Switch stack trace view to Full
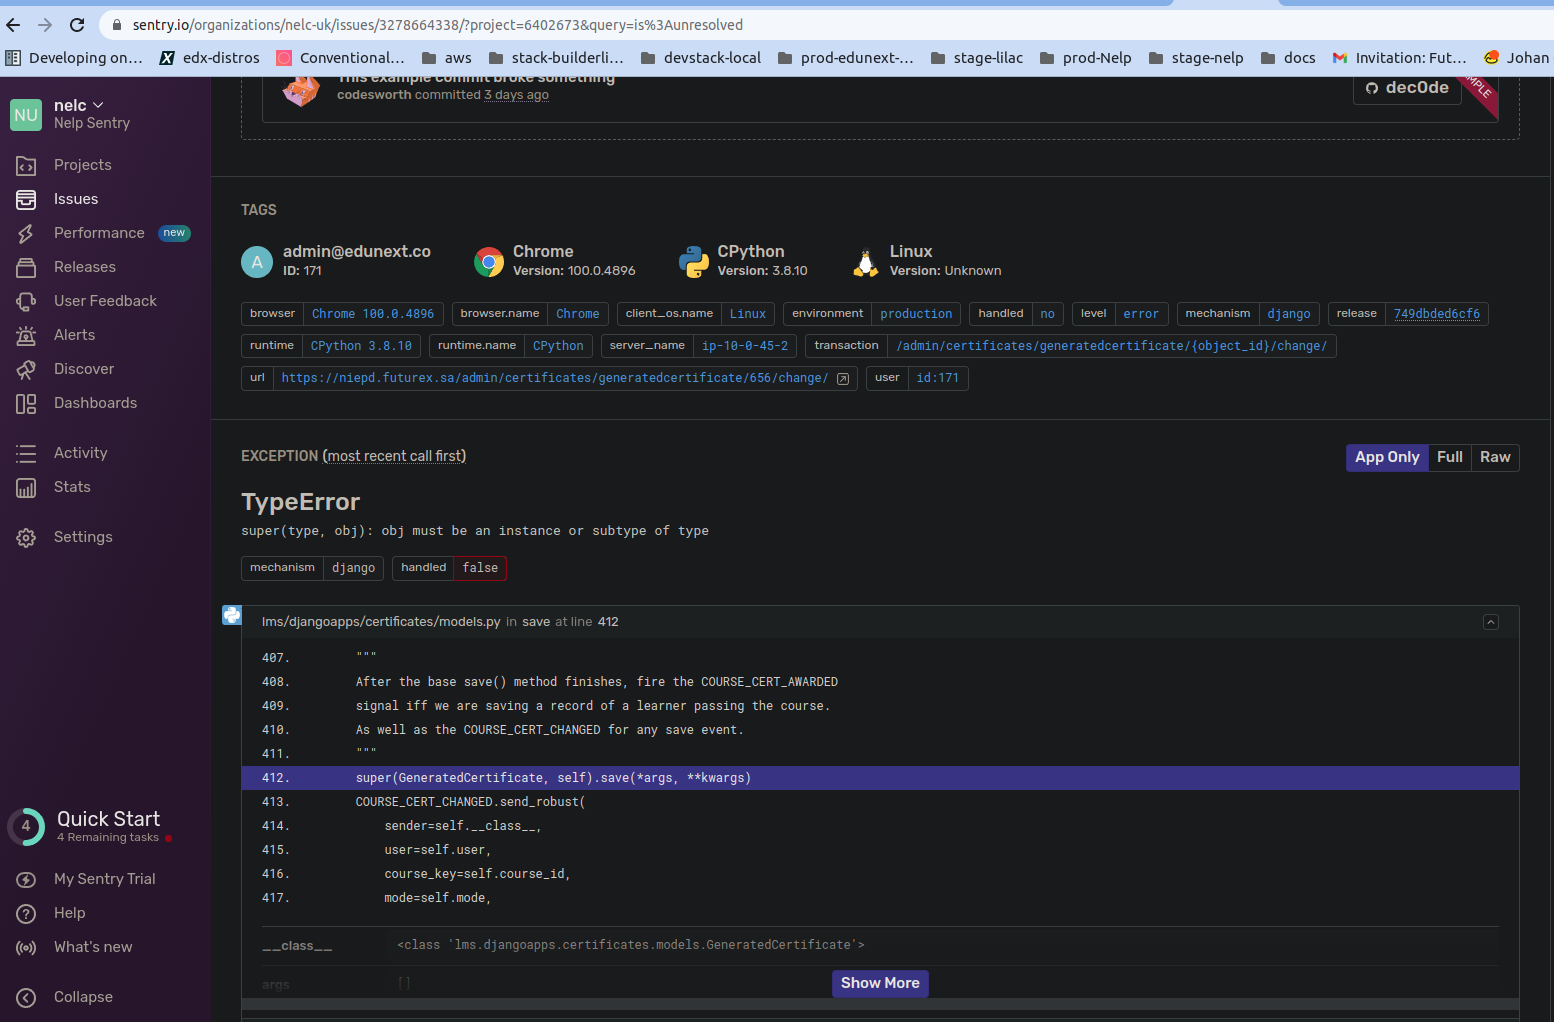This screenshot has width=1554, height=1022. [1450, 457]
